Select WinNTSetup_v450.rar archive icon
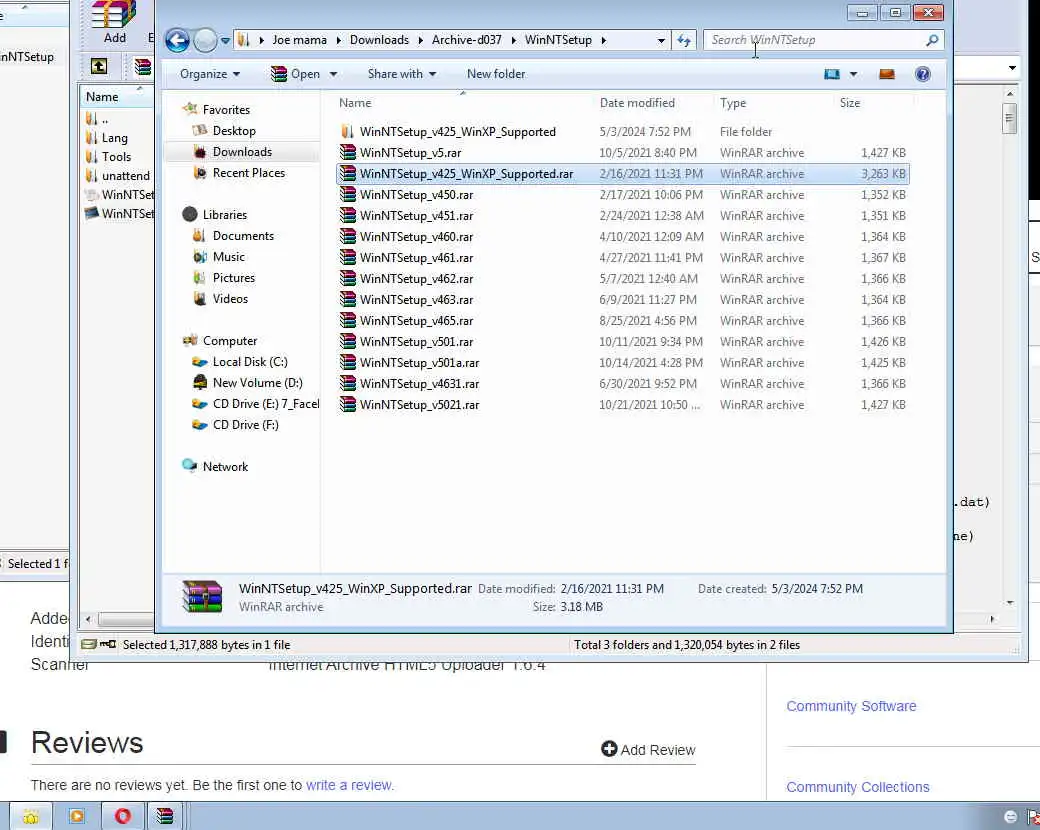Image resolution: width=1040 pixels, height=830 pixels. tap(348, 194)
